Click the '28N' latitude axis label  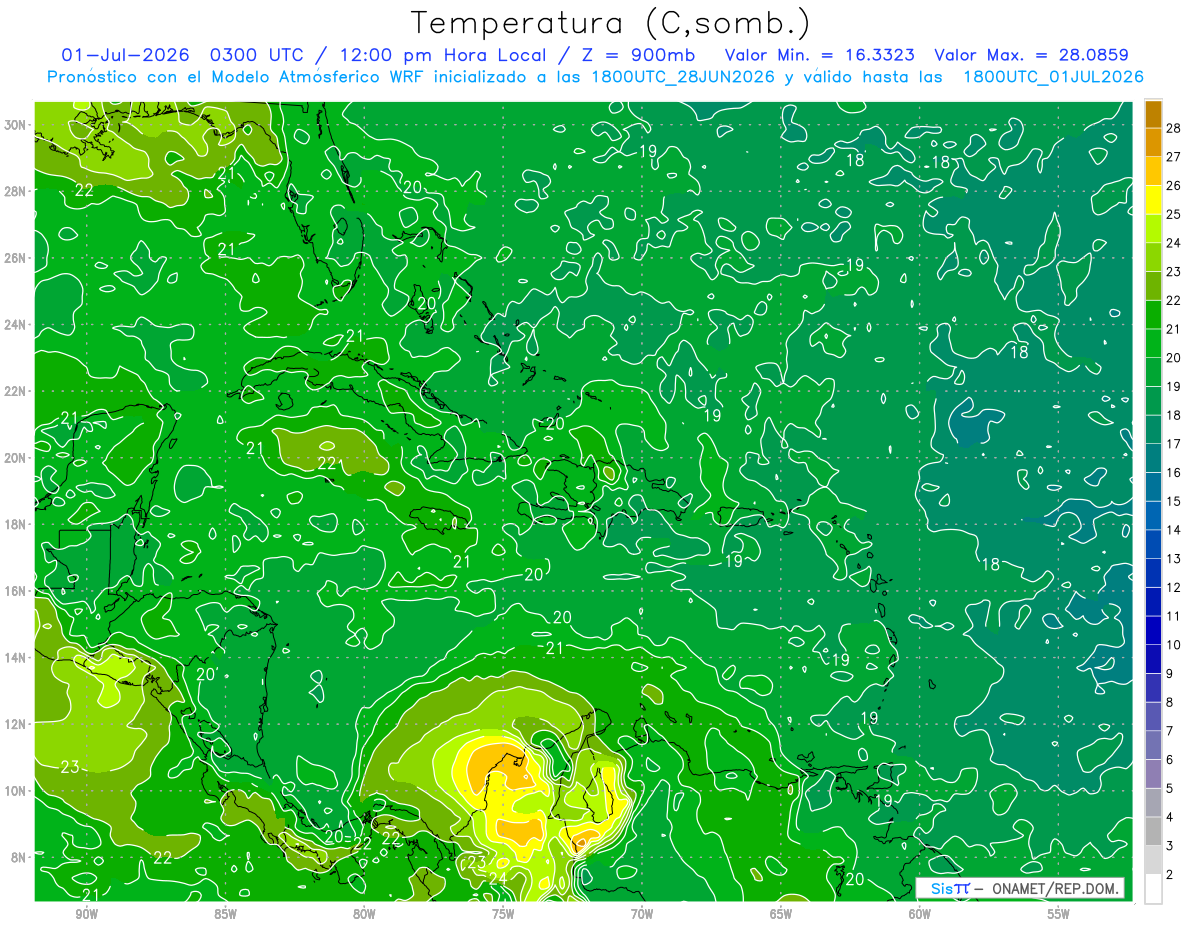[17, 191]
